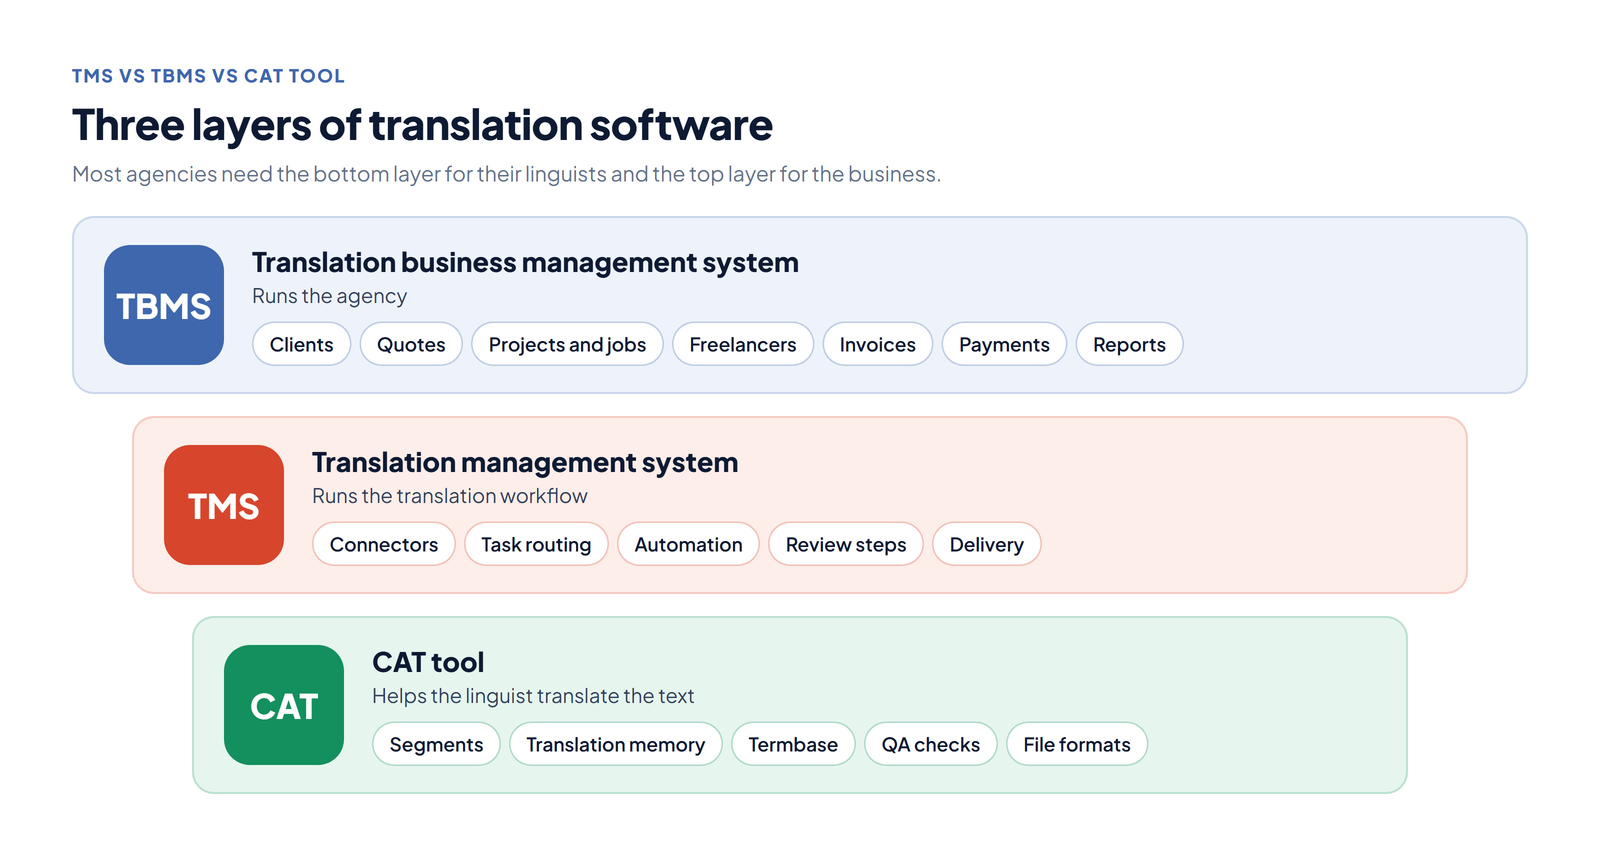Select the Clients pill

(301, 344)
